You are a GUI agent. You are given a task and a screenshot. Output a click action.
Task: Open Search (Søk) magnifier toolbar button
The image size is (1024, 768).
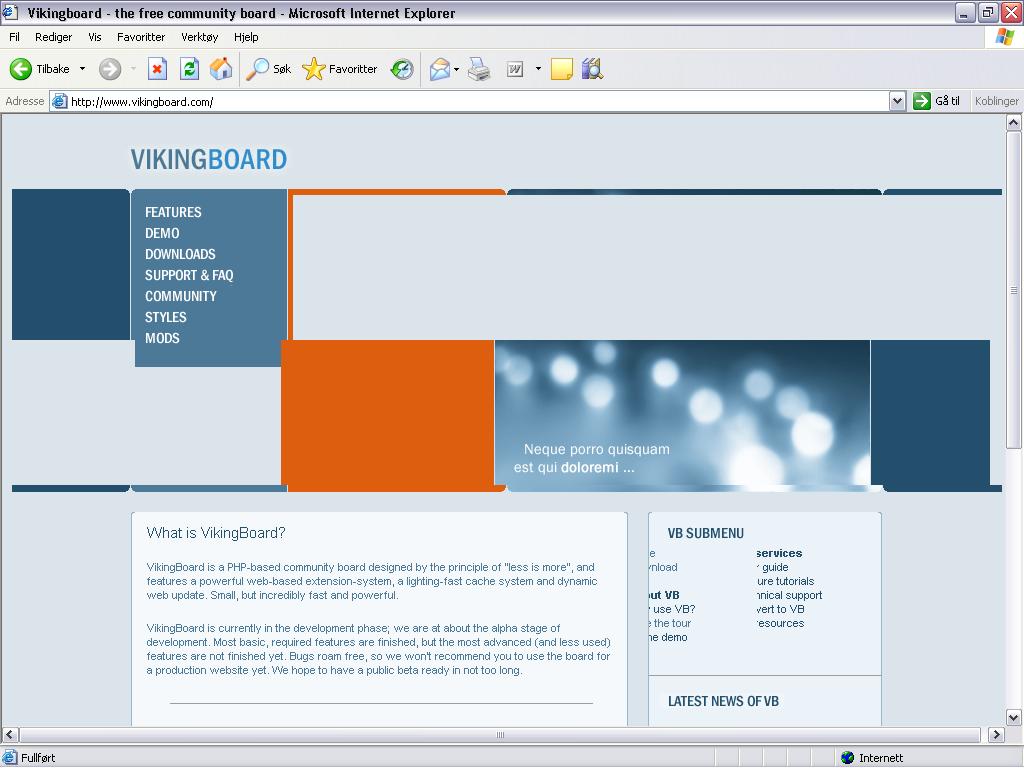pyautogui.click(x=268, y=69)
